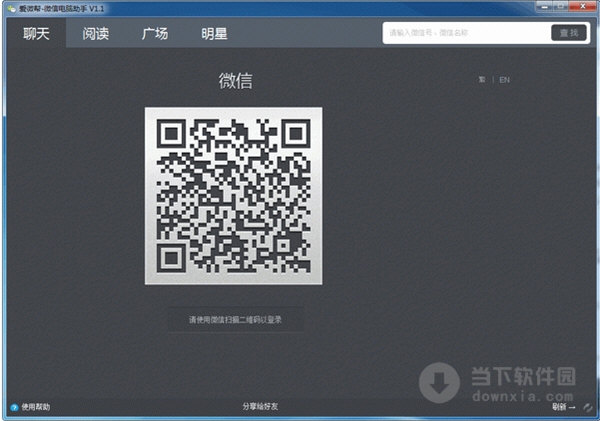
Task: Open the 使用帮助 help link
Action: (36, 407)
